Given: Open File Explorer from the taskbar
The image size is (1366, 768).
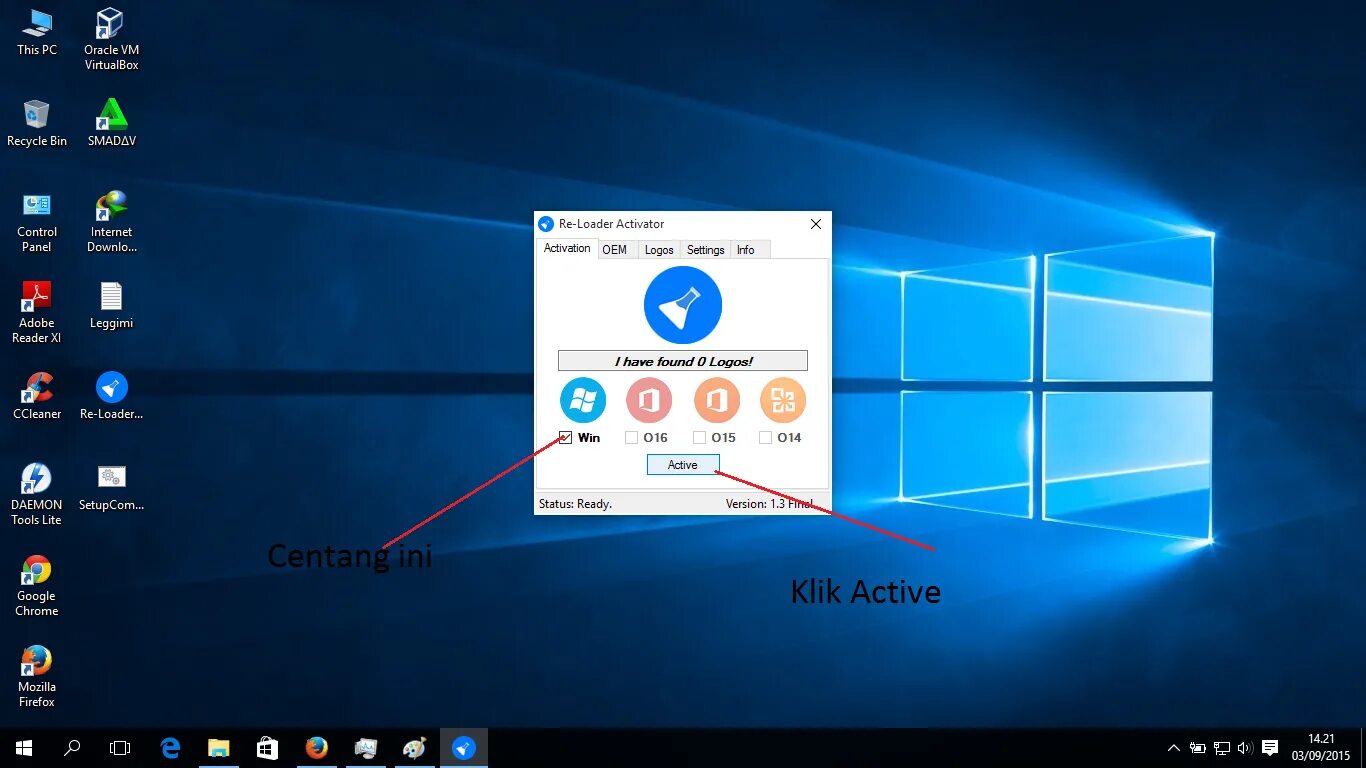Looking at the screenshot, I should click(x=219, y=748).
